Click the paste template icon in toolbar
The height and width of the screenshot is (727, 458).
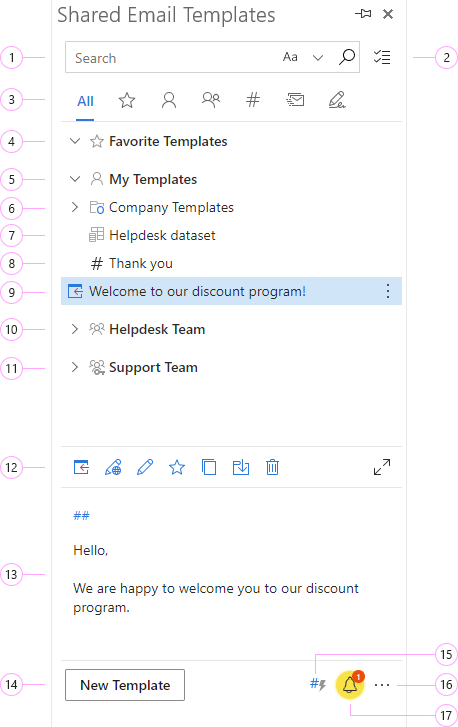pyautogui.click(x=81, y=467)
